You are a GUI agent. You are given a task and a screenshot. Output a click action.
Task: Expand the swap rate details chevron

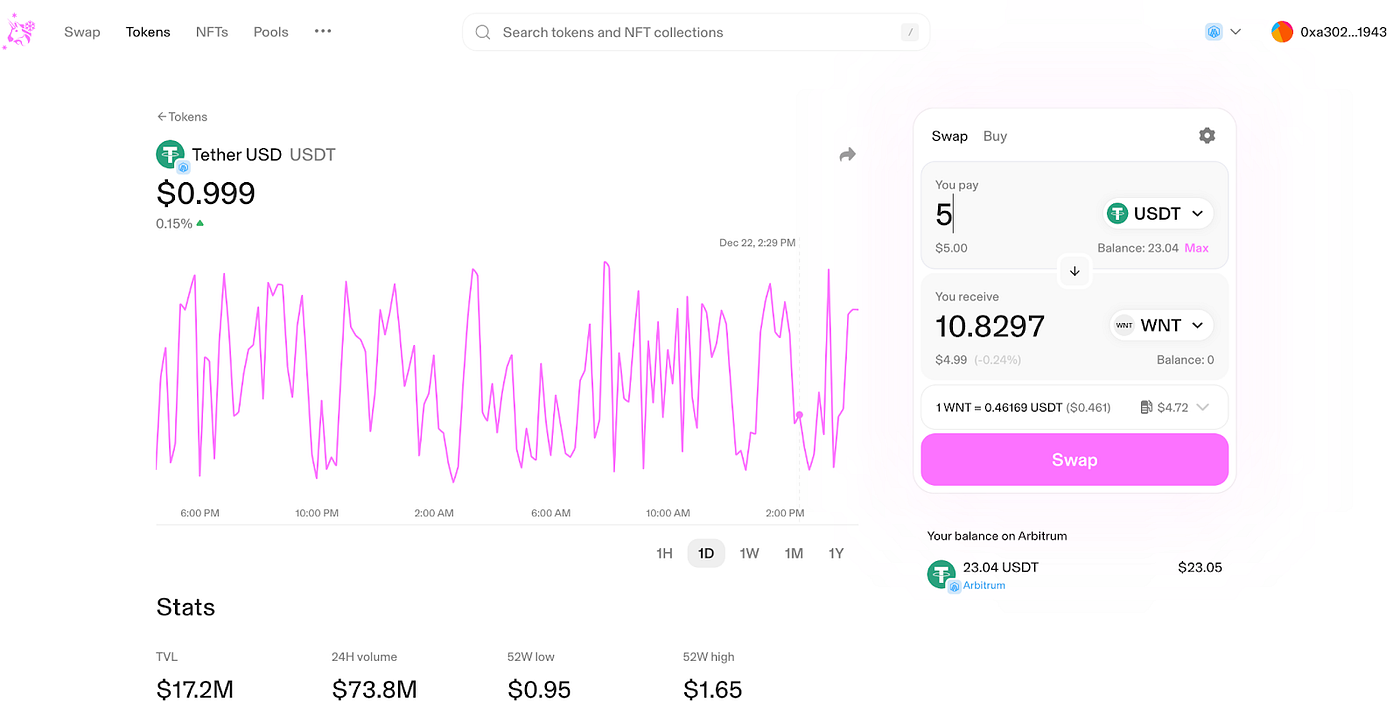pos(1203,407)
